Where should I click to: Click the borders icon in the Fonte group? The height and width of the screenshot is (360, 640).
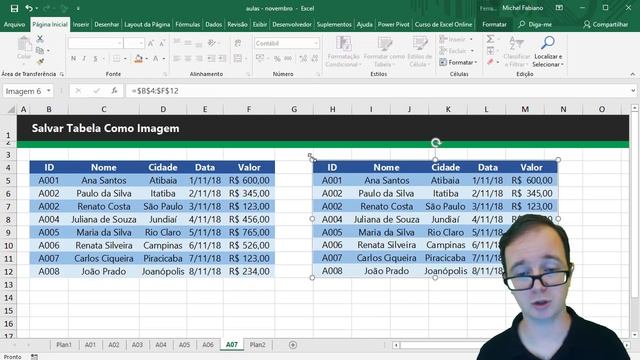[117, 59]
